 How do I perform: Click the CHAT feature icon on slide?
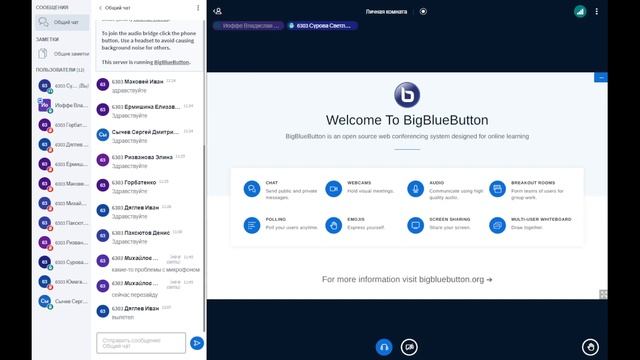(252, 189)
